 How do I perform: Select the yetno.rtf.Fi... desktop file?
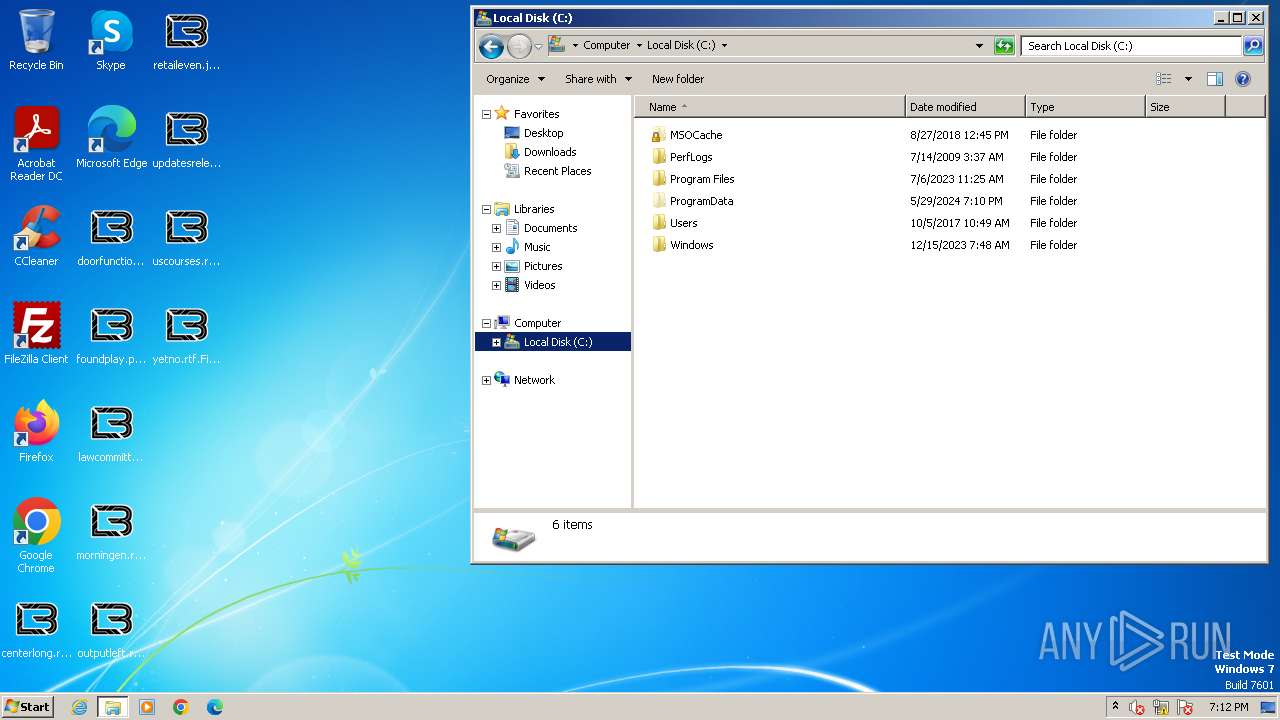(186, 334)
